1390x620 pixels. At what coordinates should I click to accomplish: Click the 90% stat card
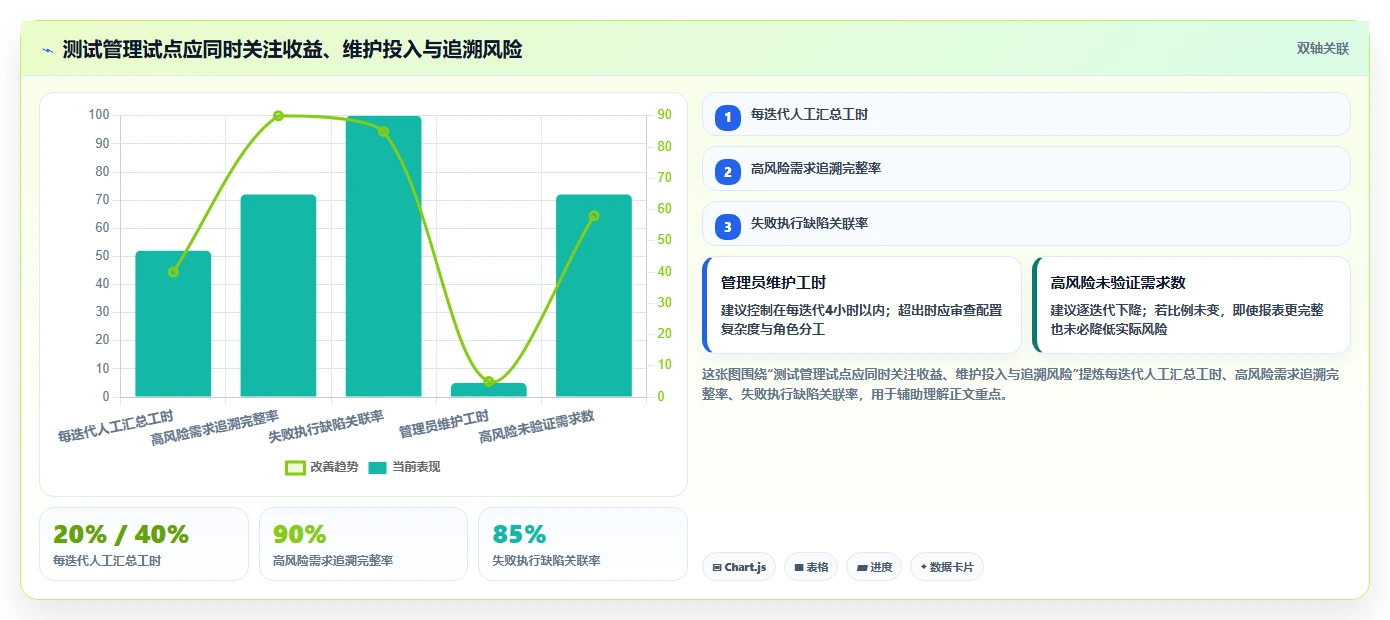[363, 544]
